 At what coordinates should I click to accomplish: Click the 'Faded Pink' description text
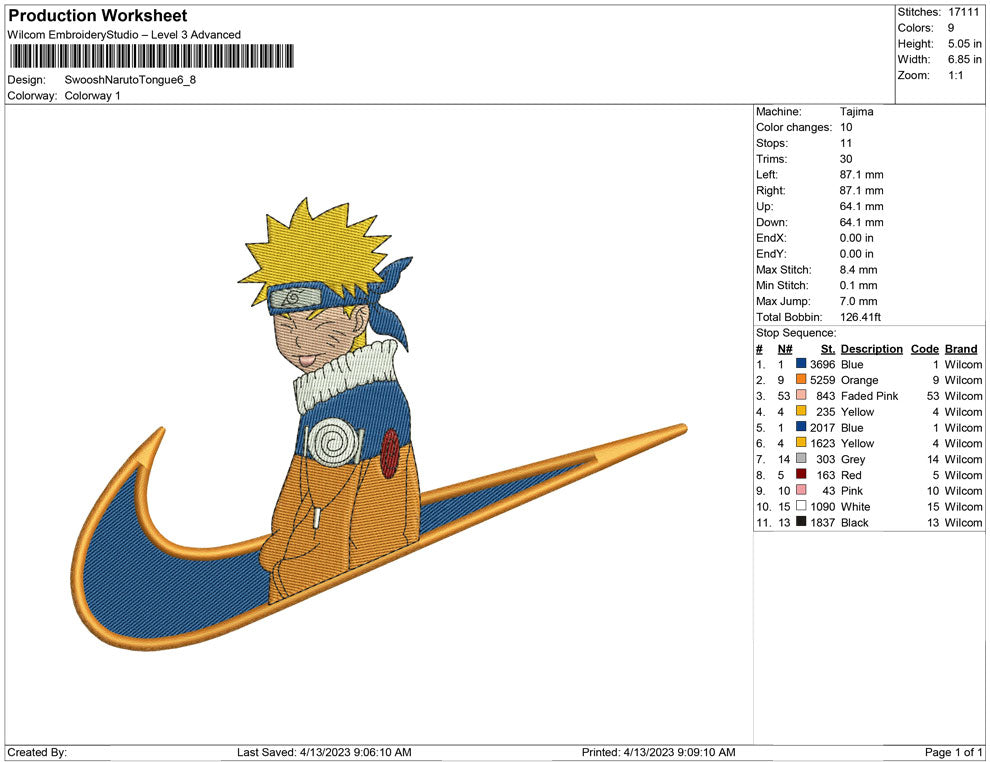pos(869,396)
